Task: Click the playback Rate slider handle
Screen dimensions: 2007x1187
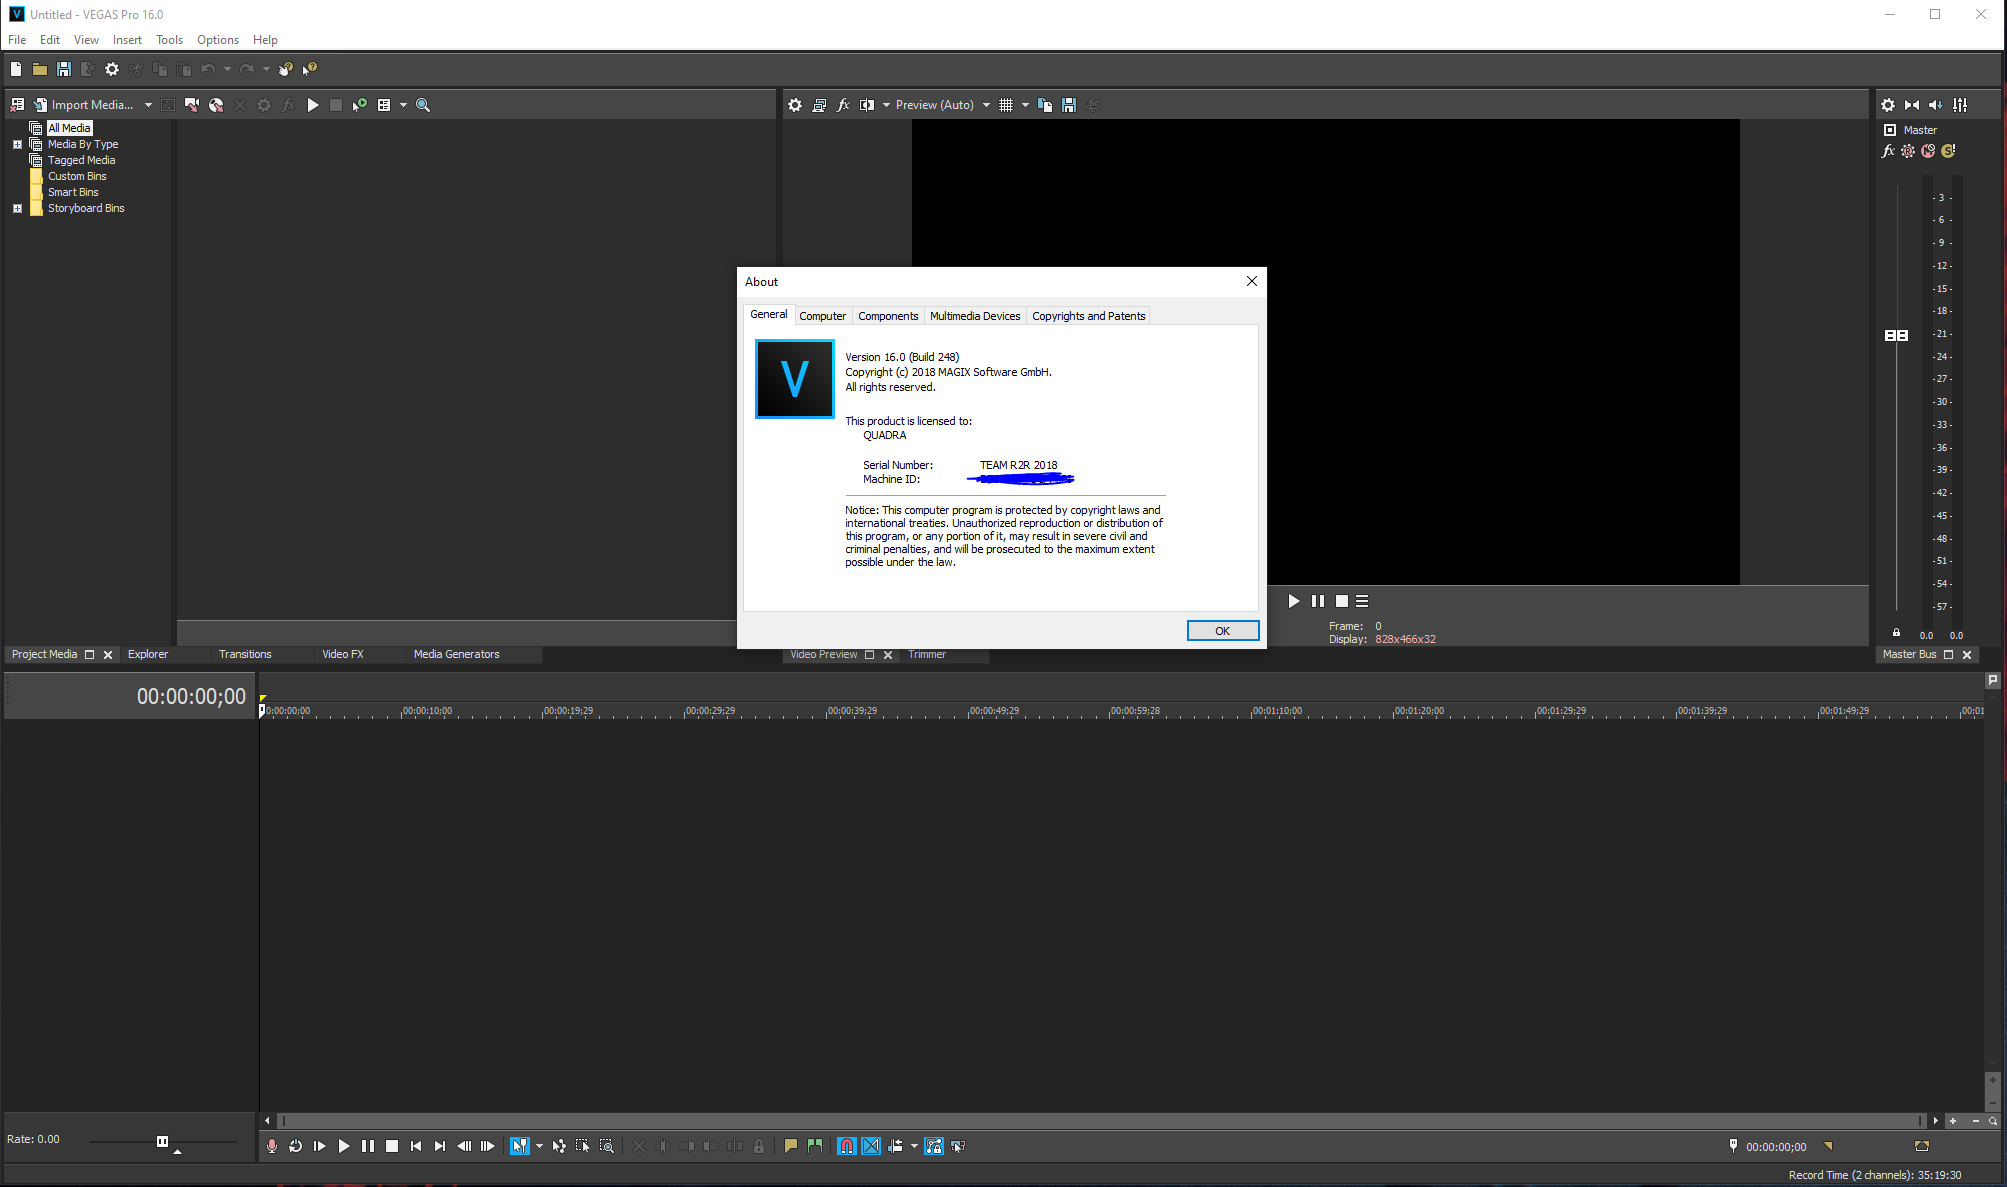Action: (162, 1141)
